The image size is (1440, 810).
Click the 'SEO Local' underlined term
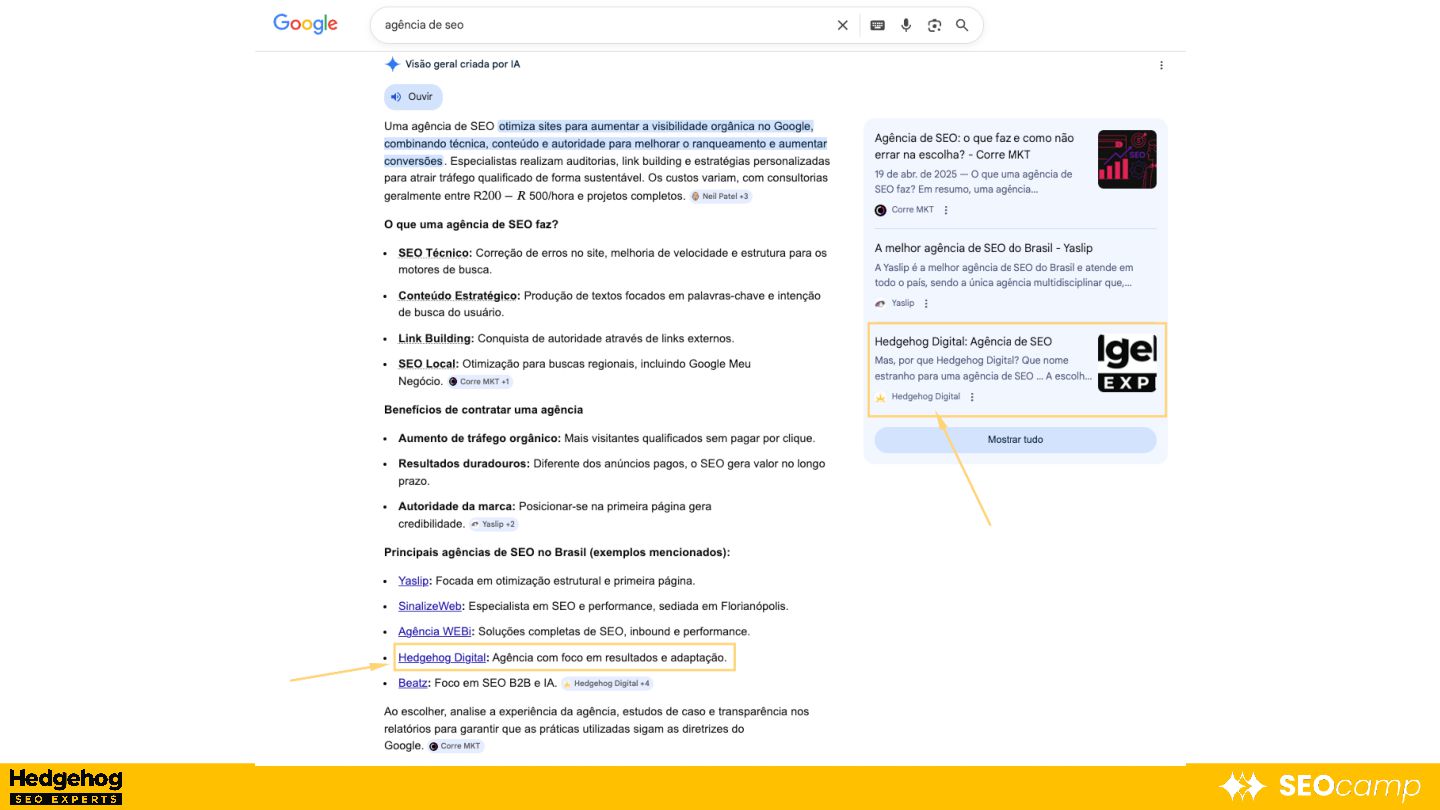pos(427,364)
